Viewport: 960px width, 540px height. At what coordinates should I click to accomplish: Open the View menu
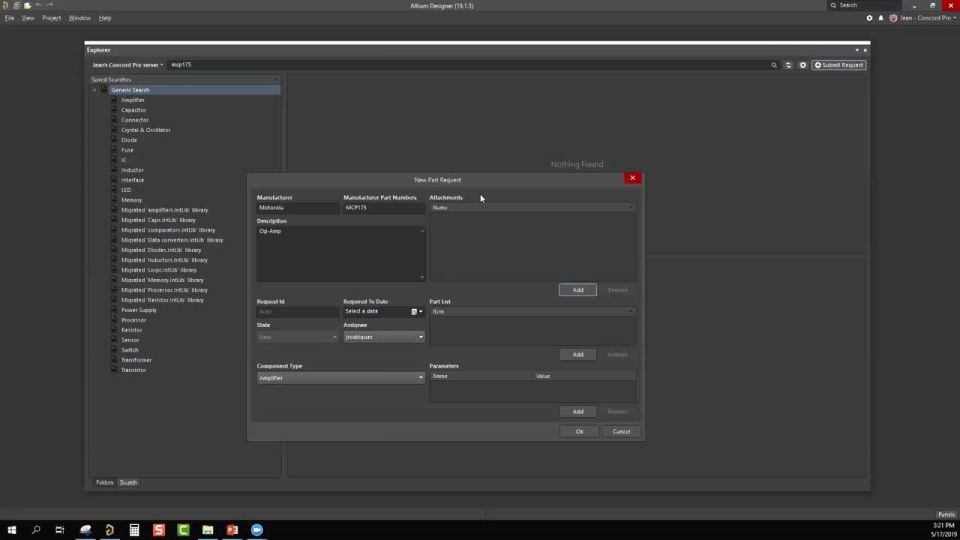[28, 18]
